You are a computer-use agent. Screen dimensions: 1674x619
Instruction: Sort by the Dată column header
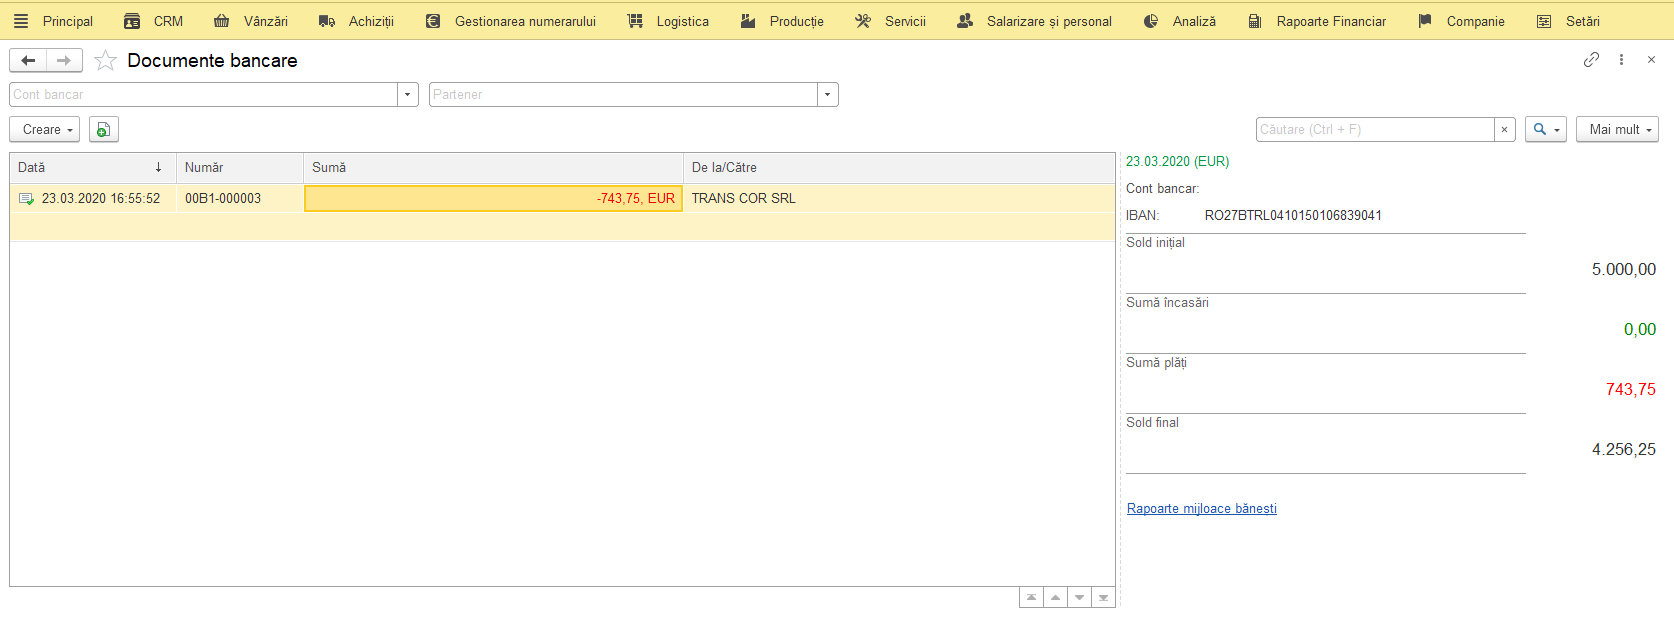point(93,168)
